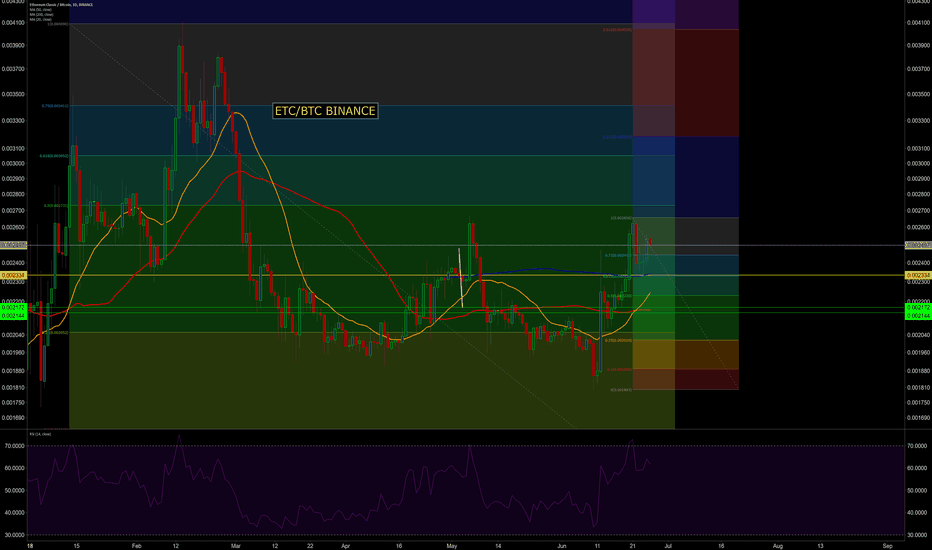This screenshot has height=550, width=932.
Task: Click the 0.003500 price on the left axis
Action: [x=13, y=94]
